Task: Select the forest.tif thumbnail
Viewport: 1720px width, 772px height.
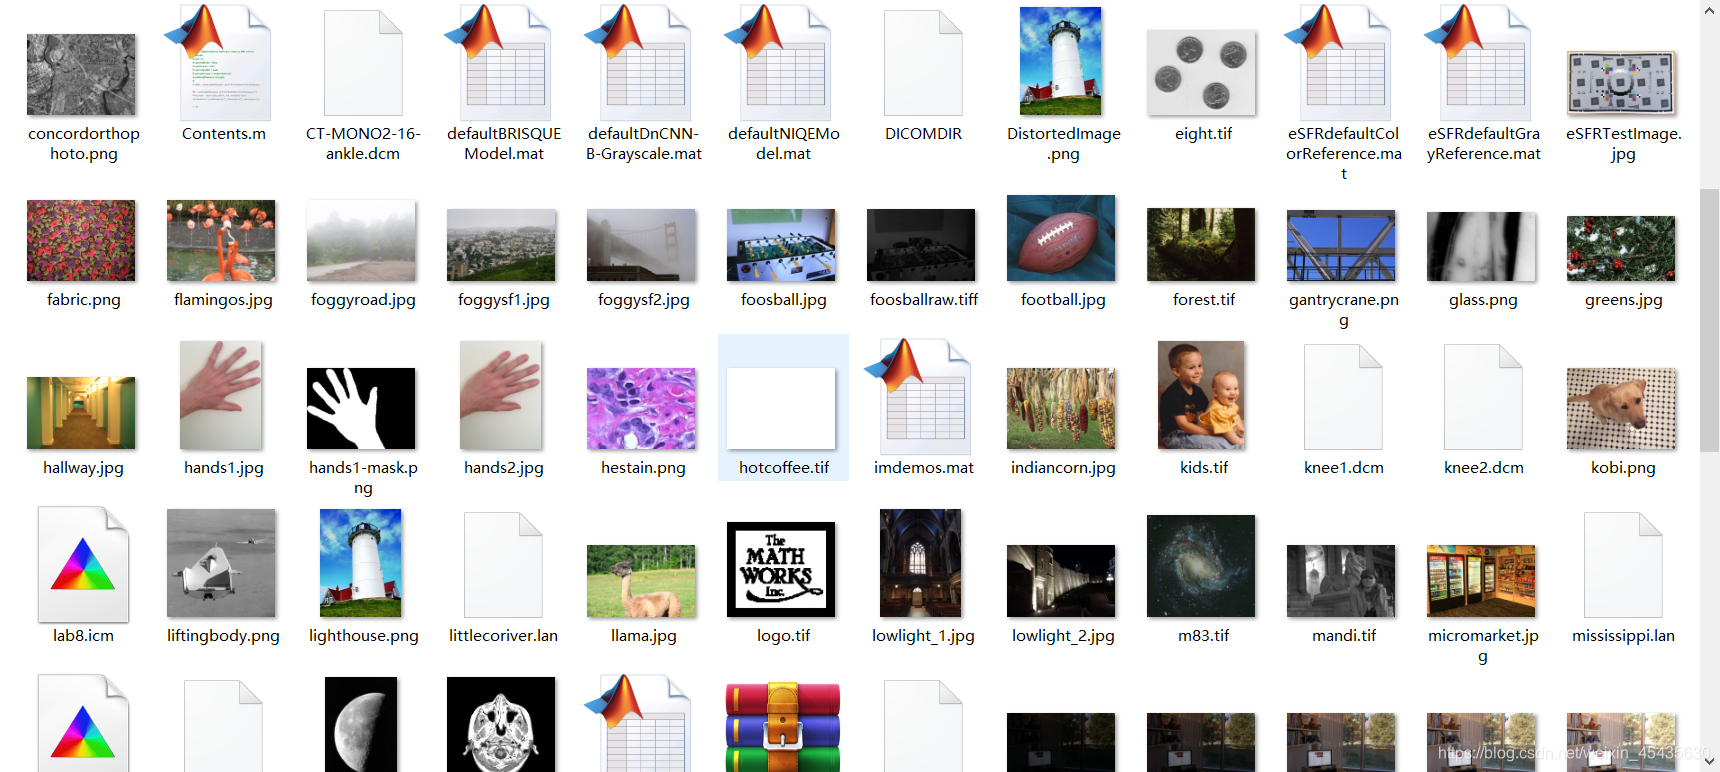Action: click(1201, 245)
